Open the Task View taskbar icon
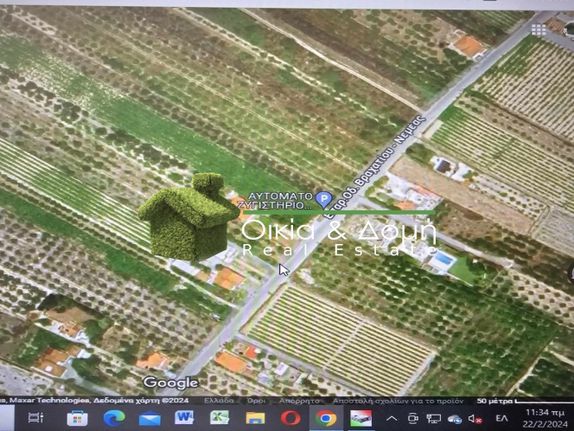Viewport: 574px width, 431px height. point(36,418)
